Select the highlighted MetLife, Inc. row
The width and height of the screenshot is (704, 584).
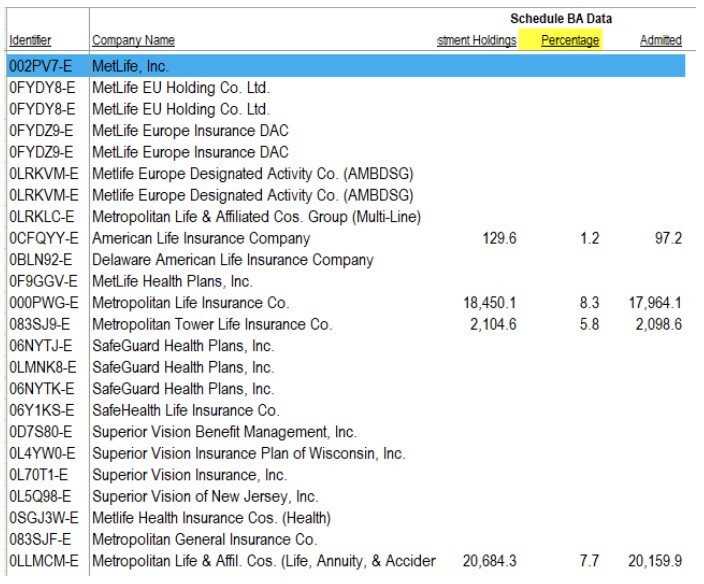click(x=346, y=66)
